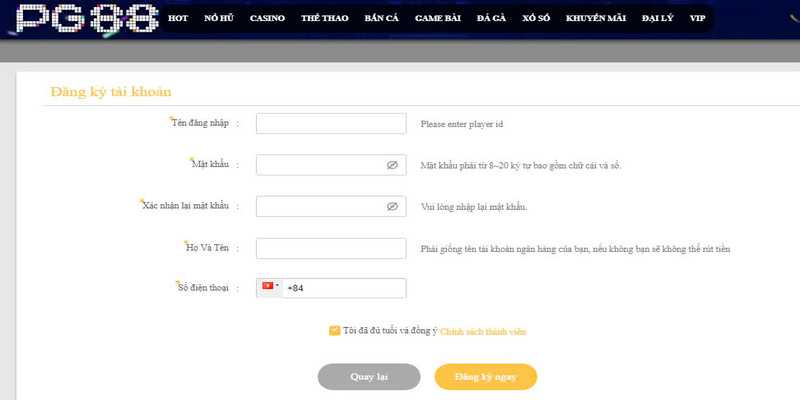Click the 'Vui lòng nhập lại mật khẩu' hint

coord(474,207)
